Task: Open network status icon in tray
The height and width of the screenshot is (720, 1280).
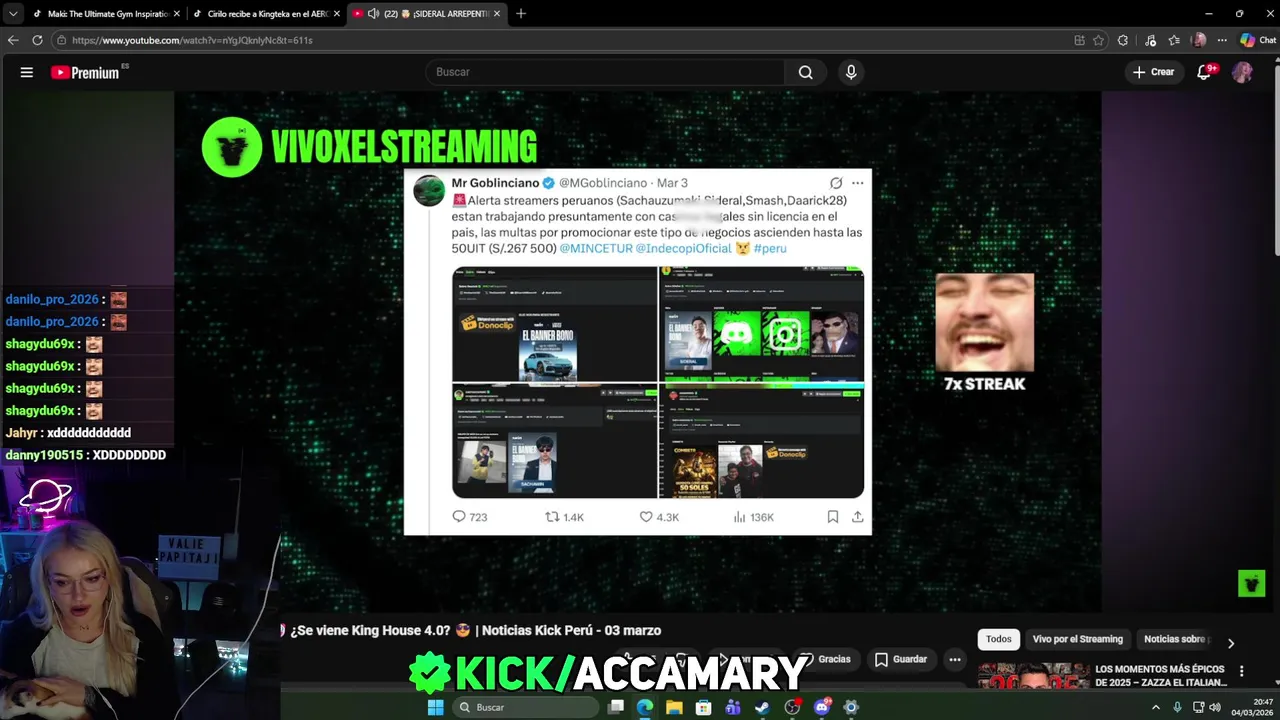Action: click(1198, 707)
